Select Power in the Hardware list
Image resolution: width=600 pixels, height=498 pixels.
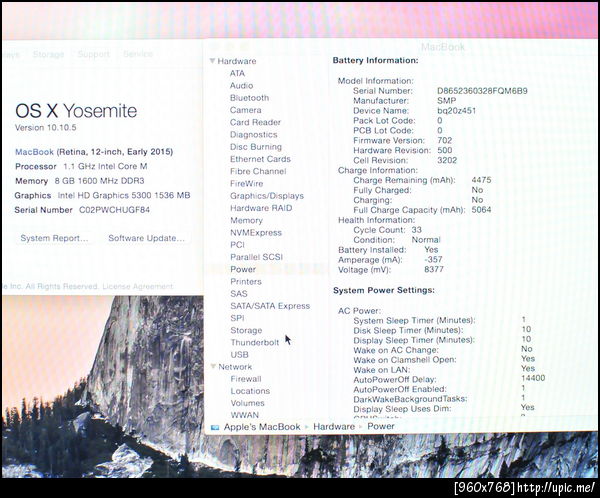pyautogui.click(x=243, y=269)
